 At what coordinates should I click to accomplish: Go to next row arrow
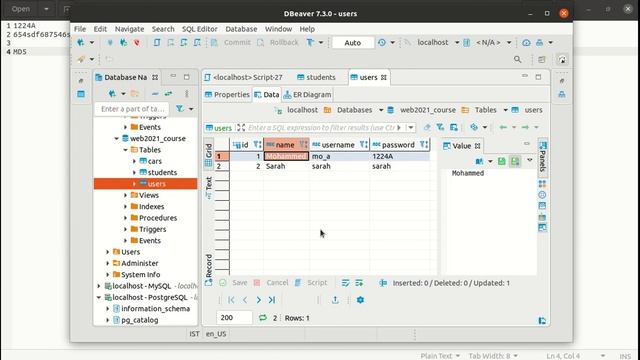258,300
